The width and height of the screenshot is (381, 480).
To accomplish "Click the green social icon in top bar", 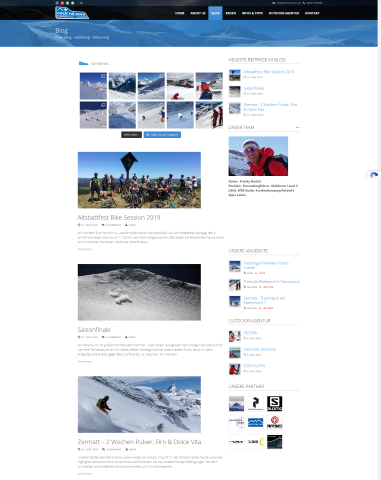I will [x=67, y=3].
